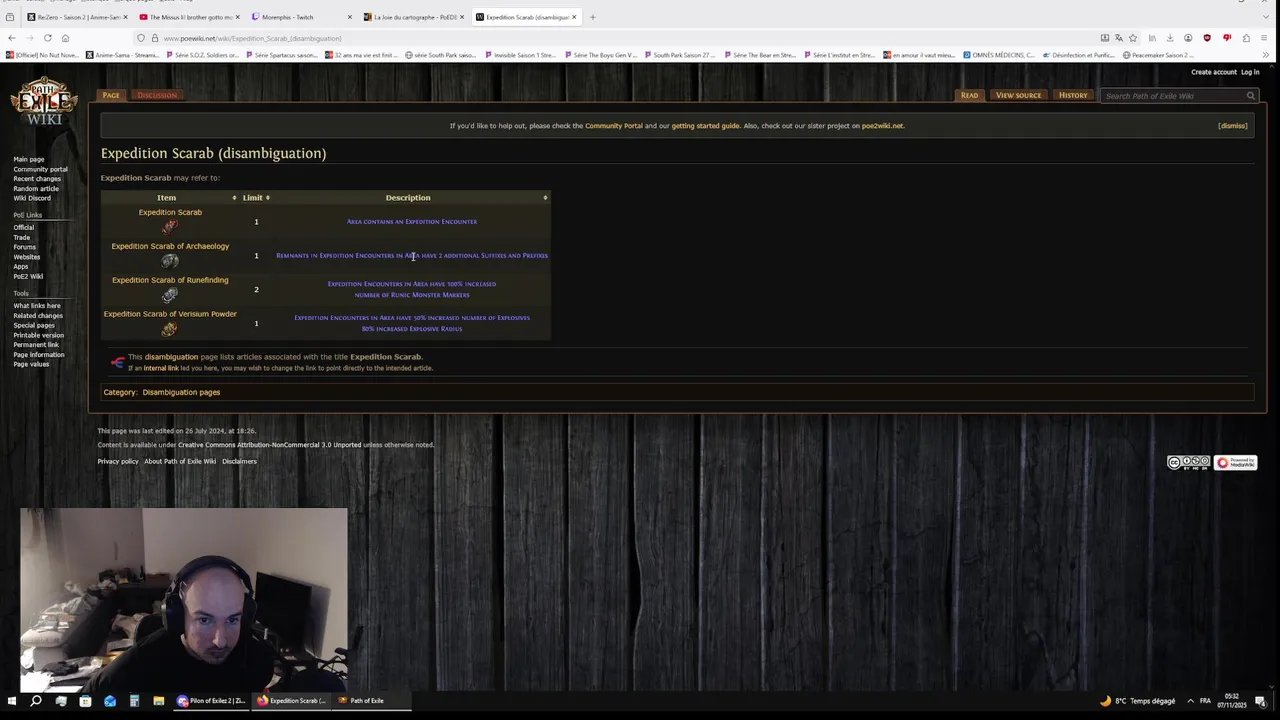This screenshot has width=1280, height=720.
Task: Open Printable version link
Action: coord(39,335)
